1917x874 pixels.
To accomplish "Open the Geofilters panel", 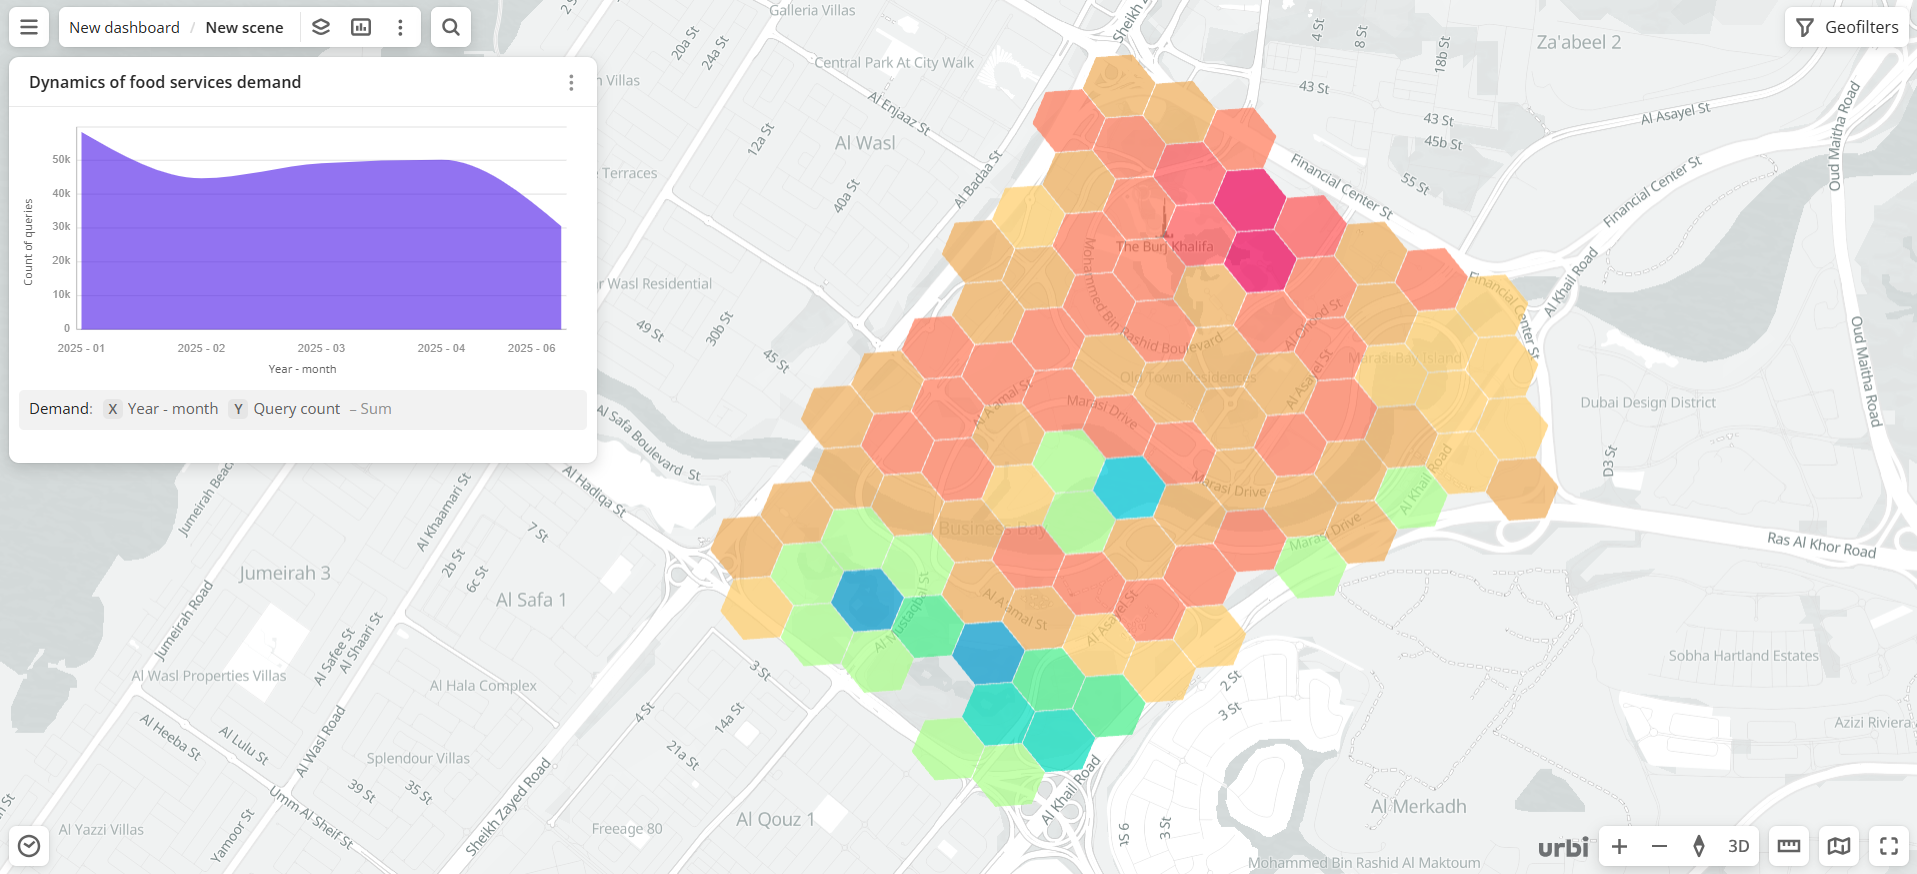I will [1847, 27].
